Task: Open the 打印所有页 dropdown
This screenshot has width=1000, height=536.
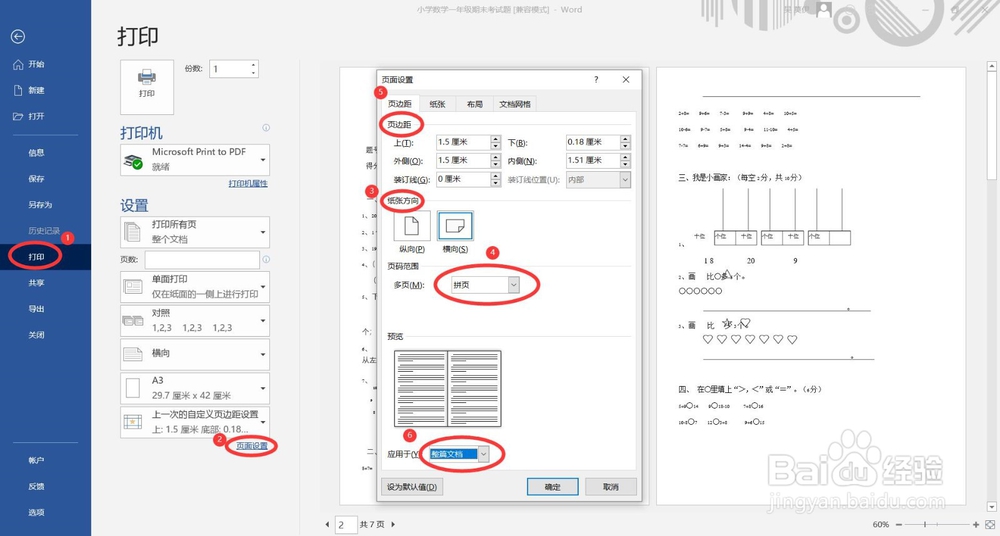Action: [x=195, y=232]
